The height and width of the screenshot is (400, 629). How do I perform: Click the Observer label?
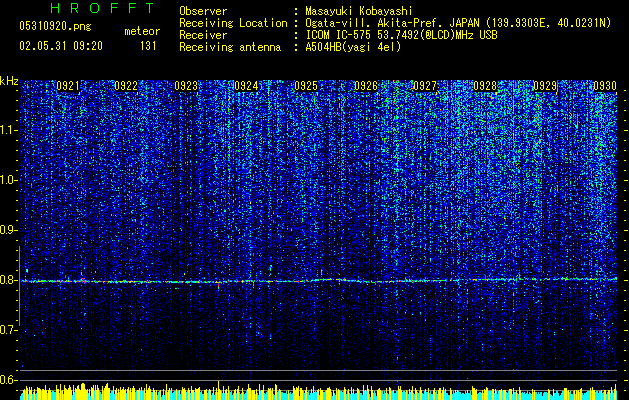pyautogui.click(x=203, y=11)
